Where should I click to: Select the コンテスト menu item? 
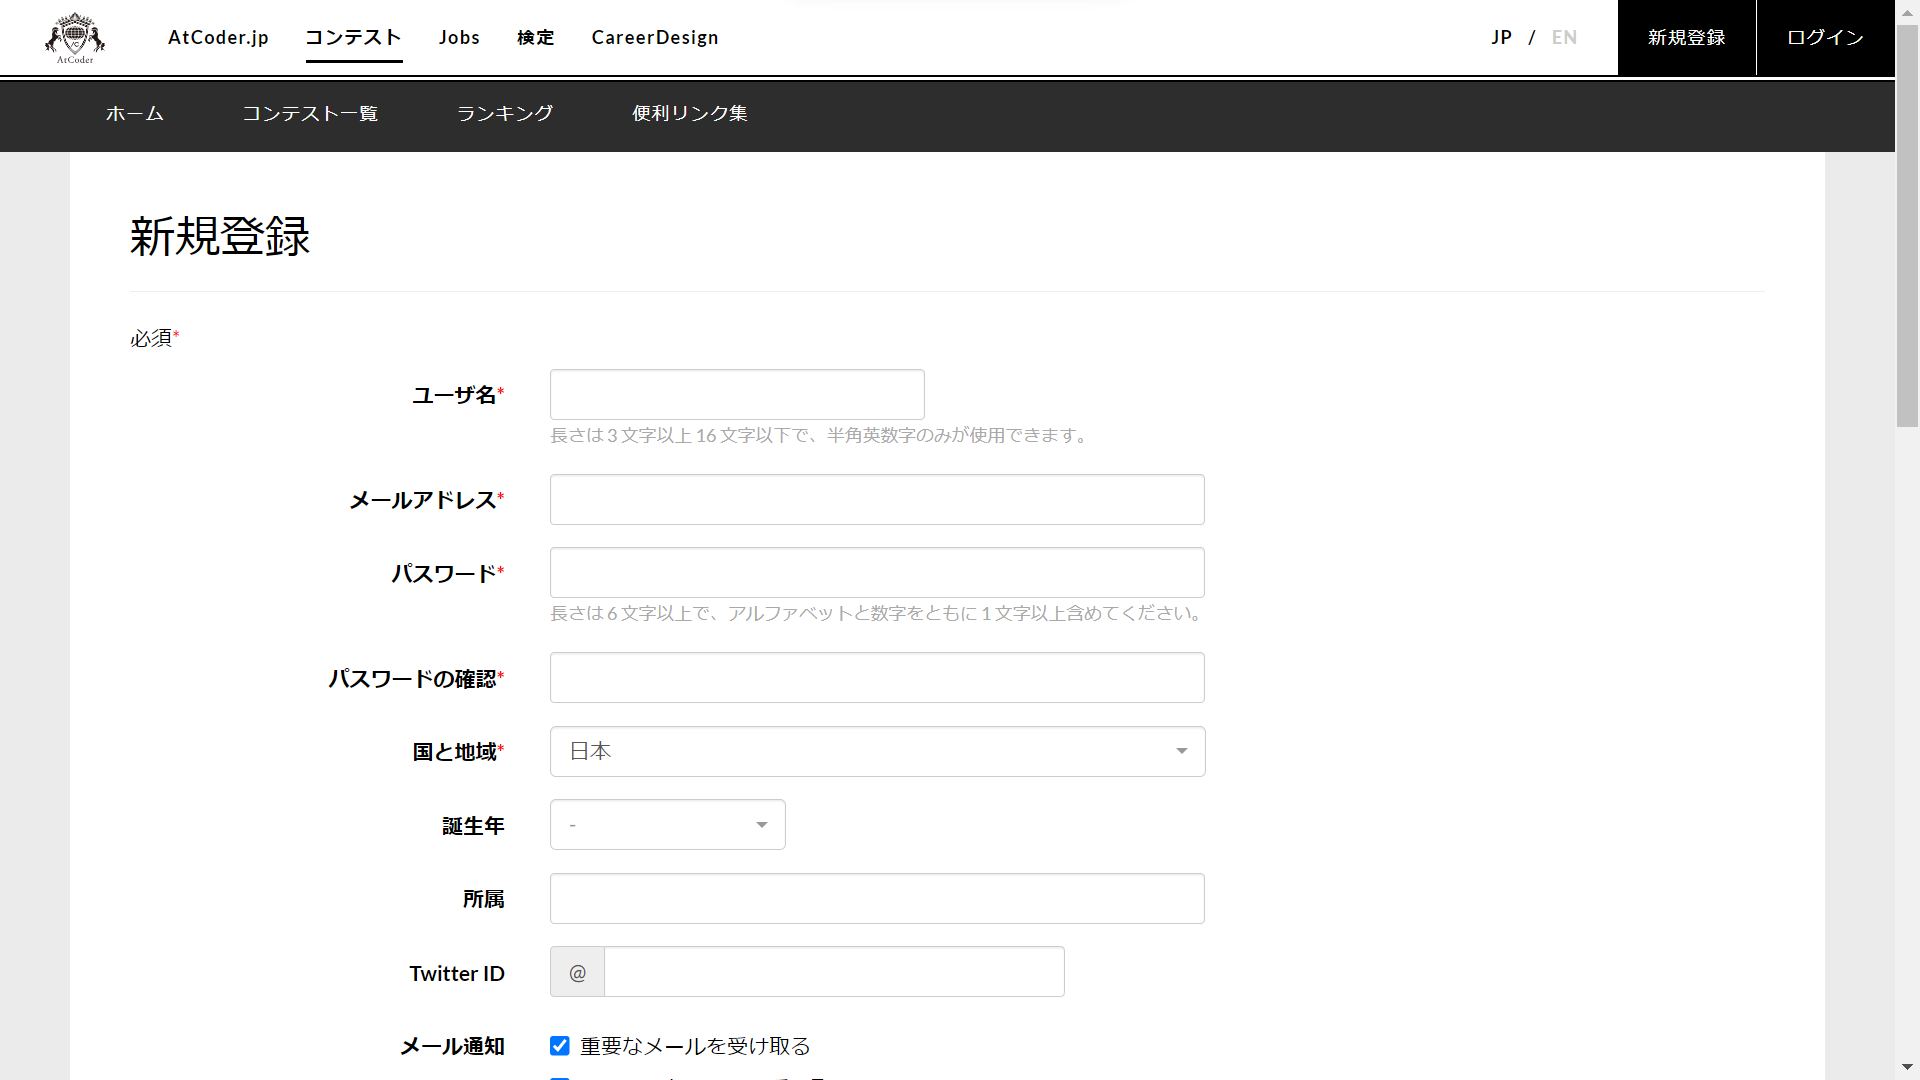(x=354, y=37)
